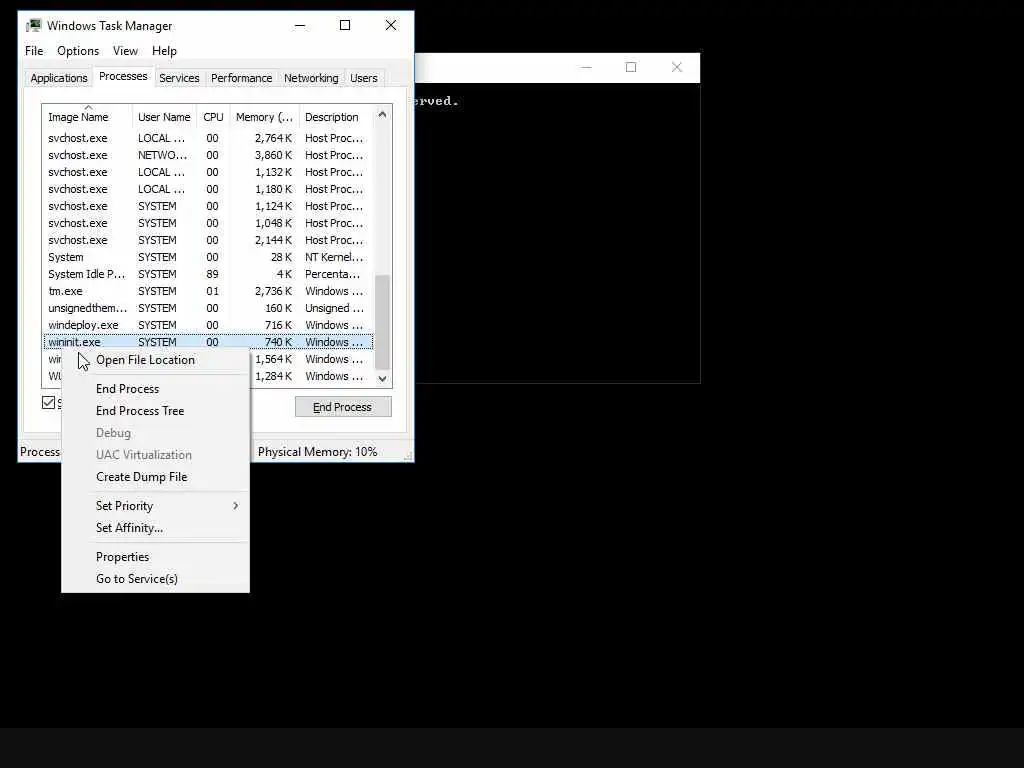Click the End Process button
This screenshot has height=768, width=1024.
[343, 407]
